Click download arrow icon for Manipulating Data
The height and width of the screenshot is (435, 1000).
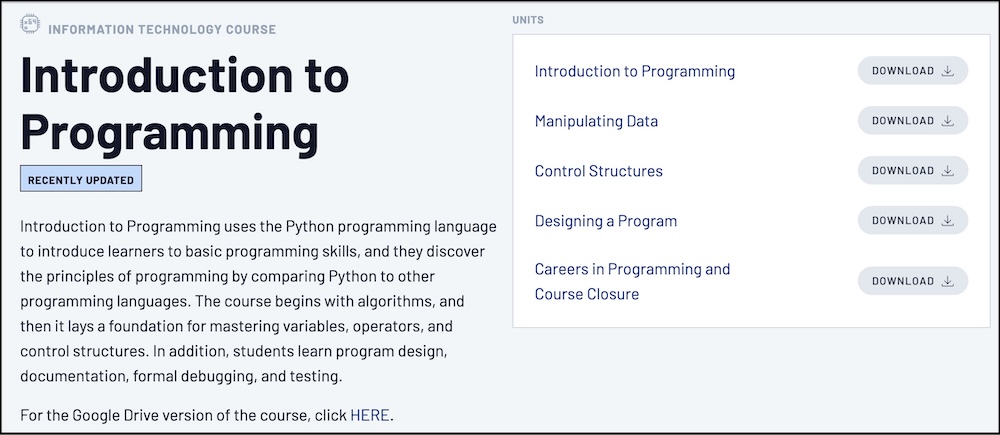click(x=948, y=121)
